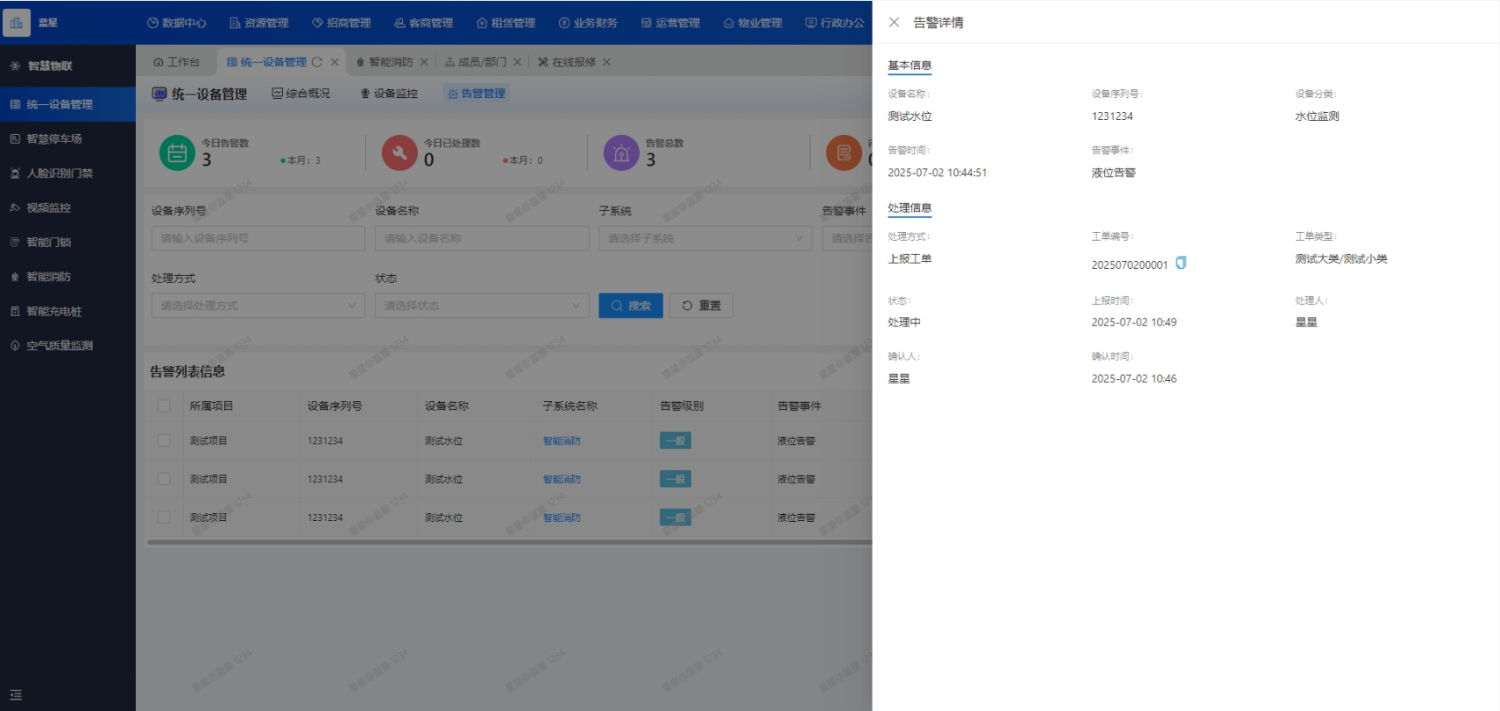
Task: Open the 资源管理 top menu
Action: (258, 23)
